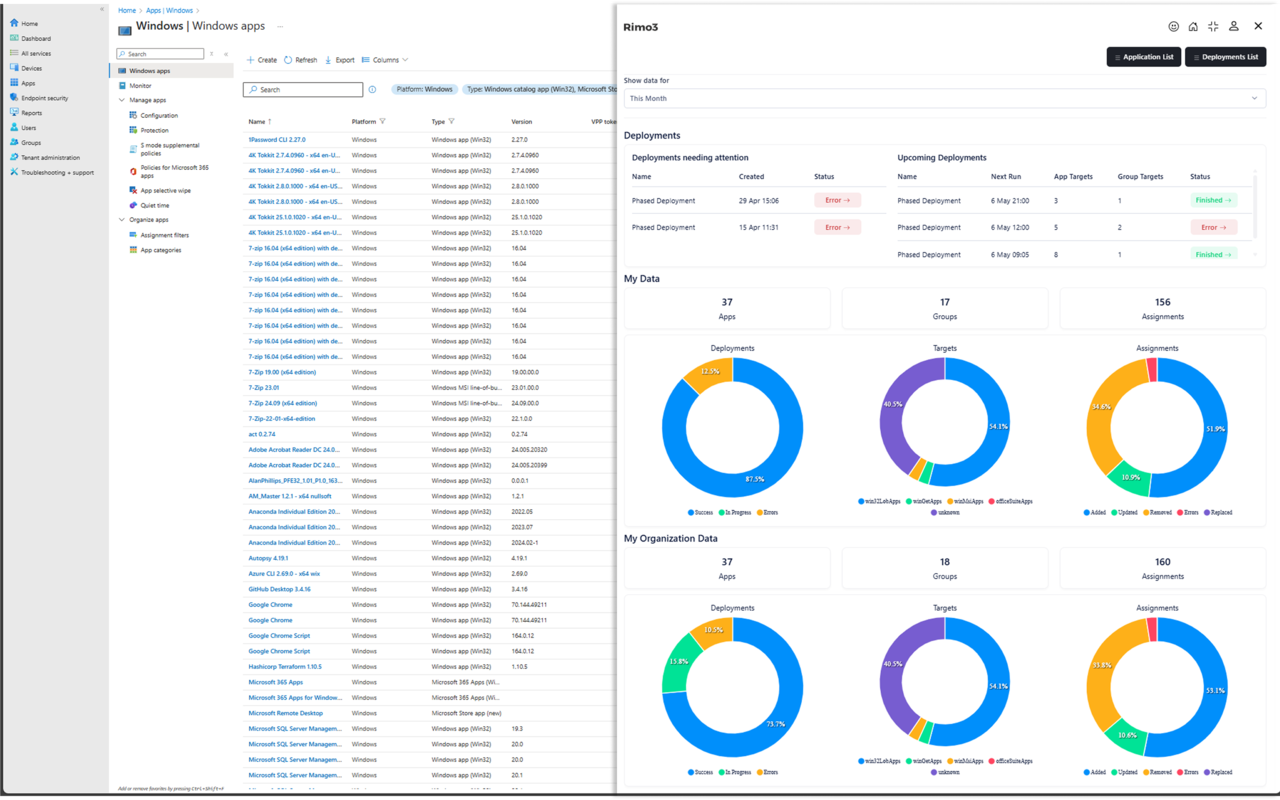The image size is (1280, 800).
Task: Collapse the Manage apps section
Action: [x=122, y=100]
